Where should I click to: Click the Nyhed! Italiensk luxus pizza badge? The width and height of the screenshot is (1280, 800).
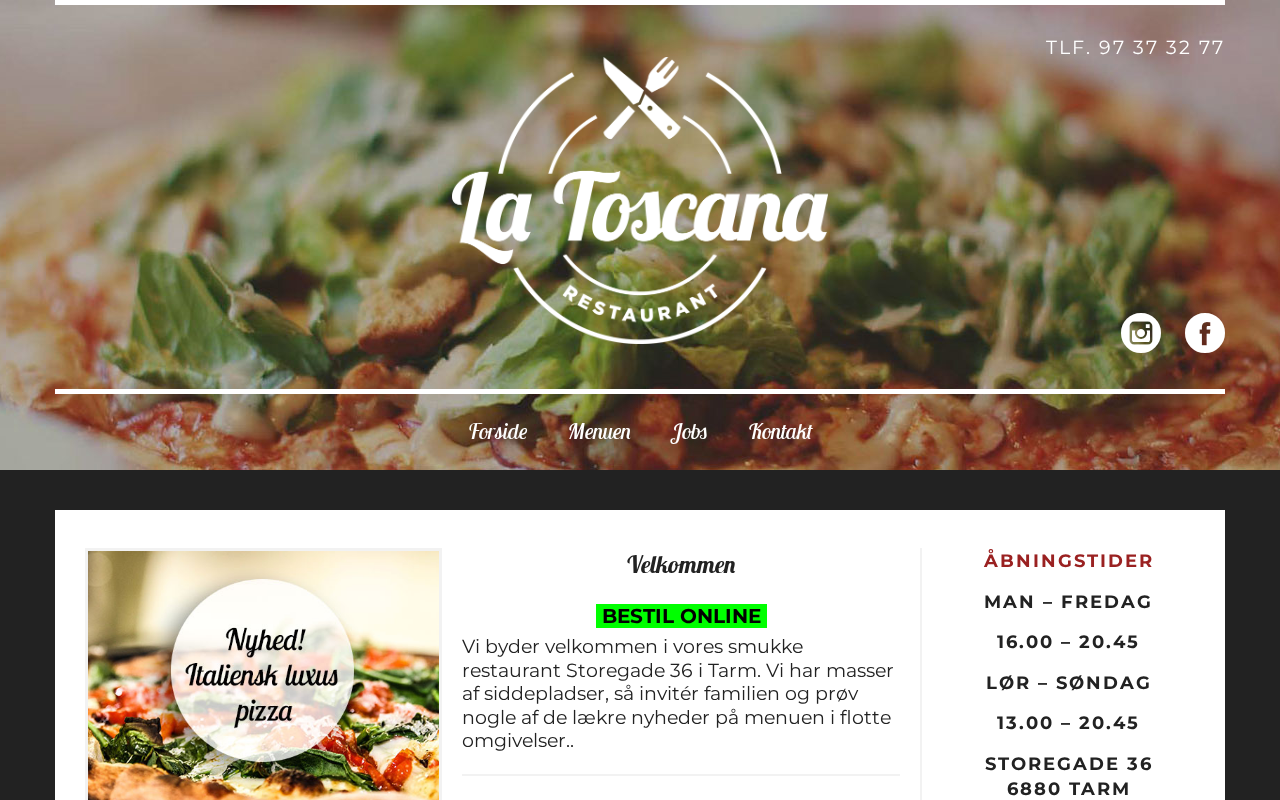click(262, 670)
